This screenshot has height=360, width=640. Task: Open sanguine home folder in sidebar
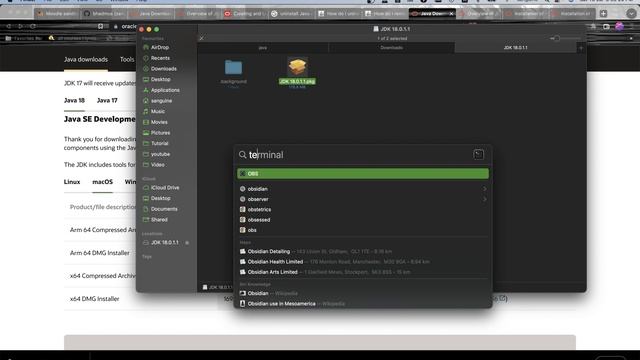[x=161, y=100]
